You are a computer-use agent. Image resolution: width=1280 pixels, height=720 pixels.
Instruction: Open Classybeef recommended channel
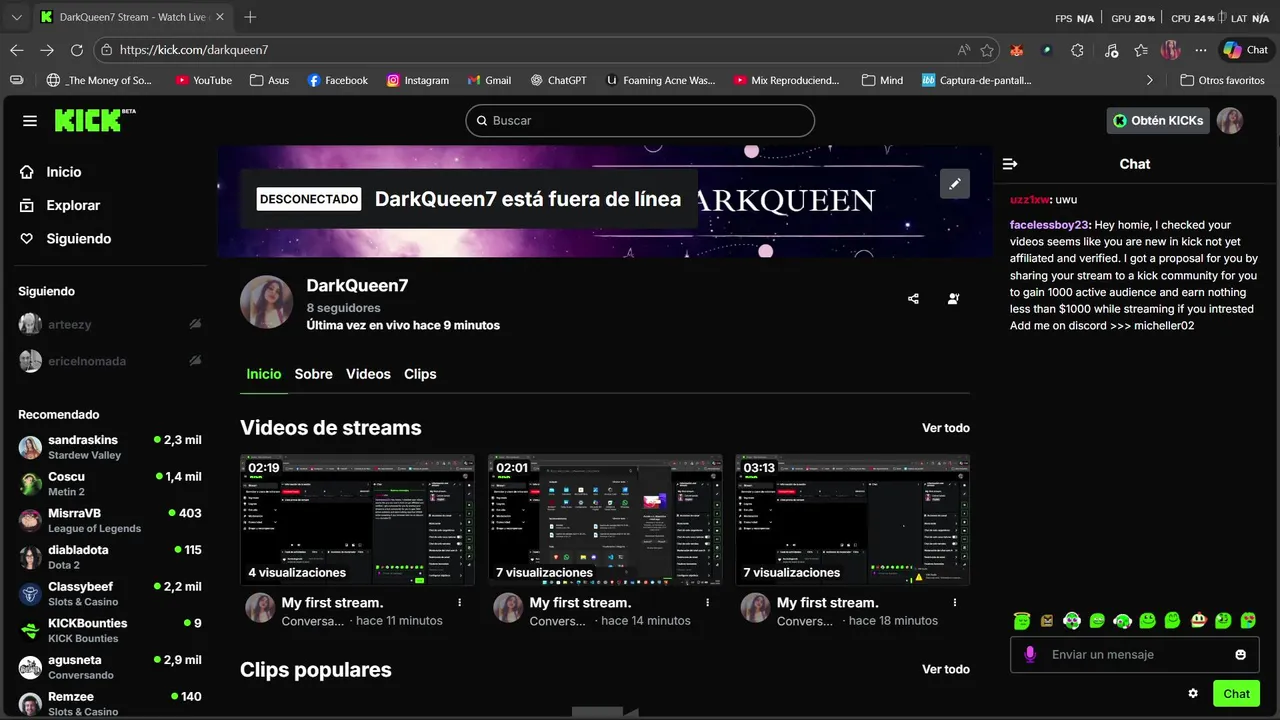(x=110, y=594)
